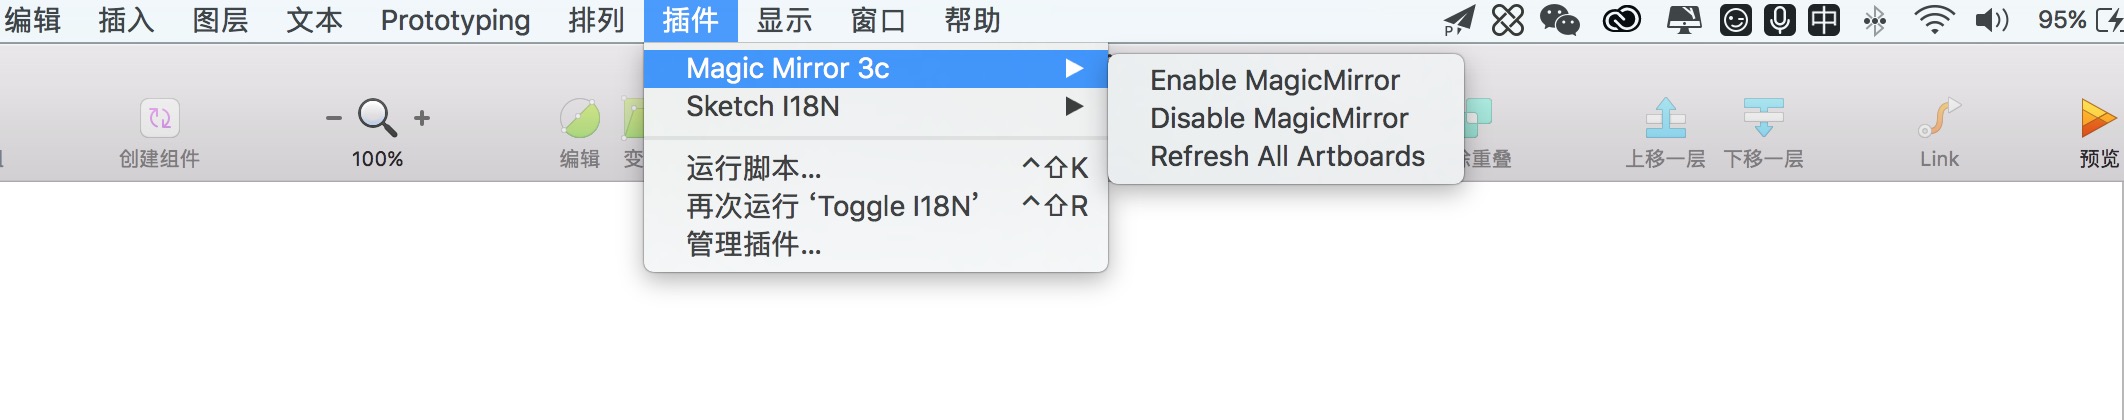
Task: Expand the Sketch I18N submenu
Action: point(876,106)
